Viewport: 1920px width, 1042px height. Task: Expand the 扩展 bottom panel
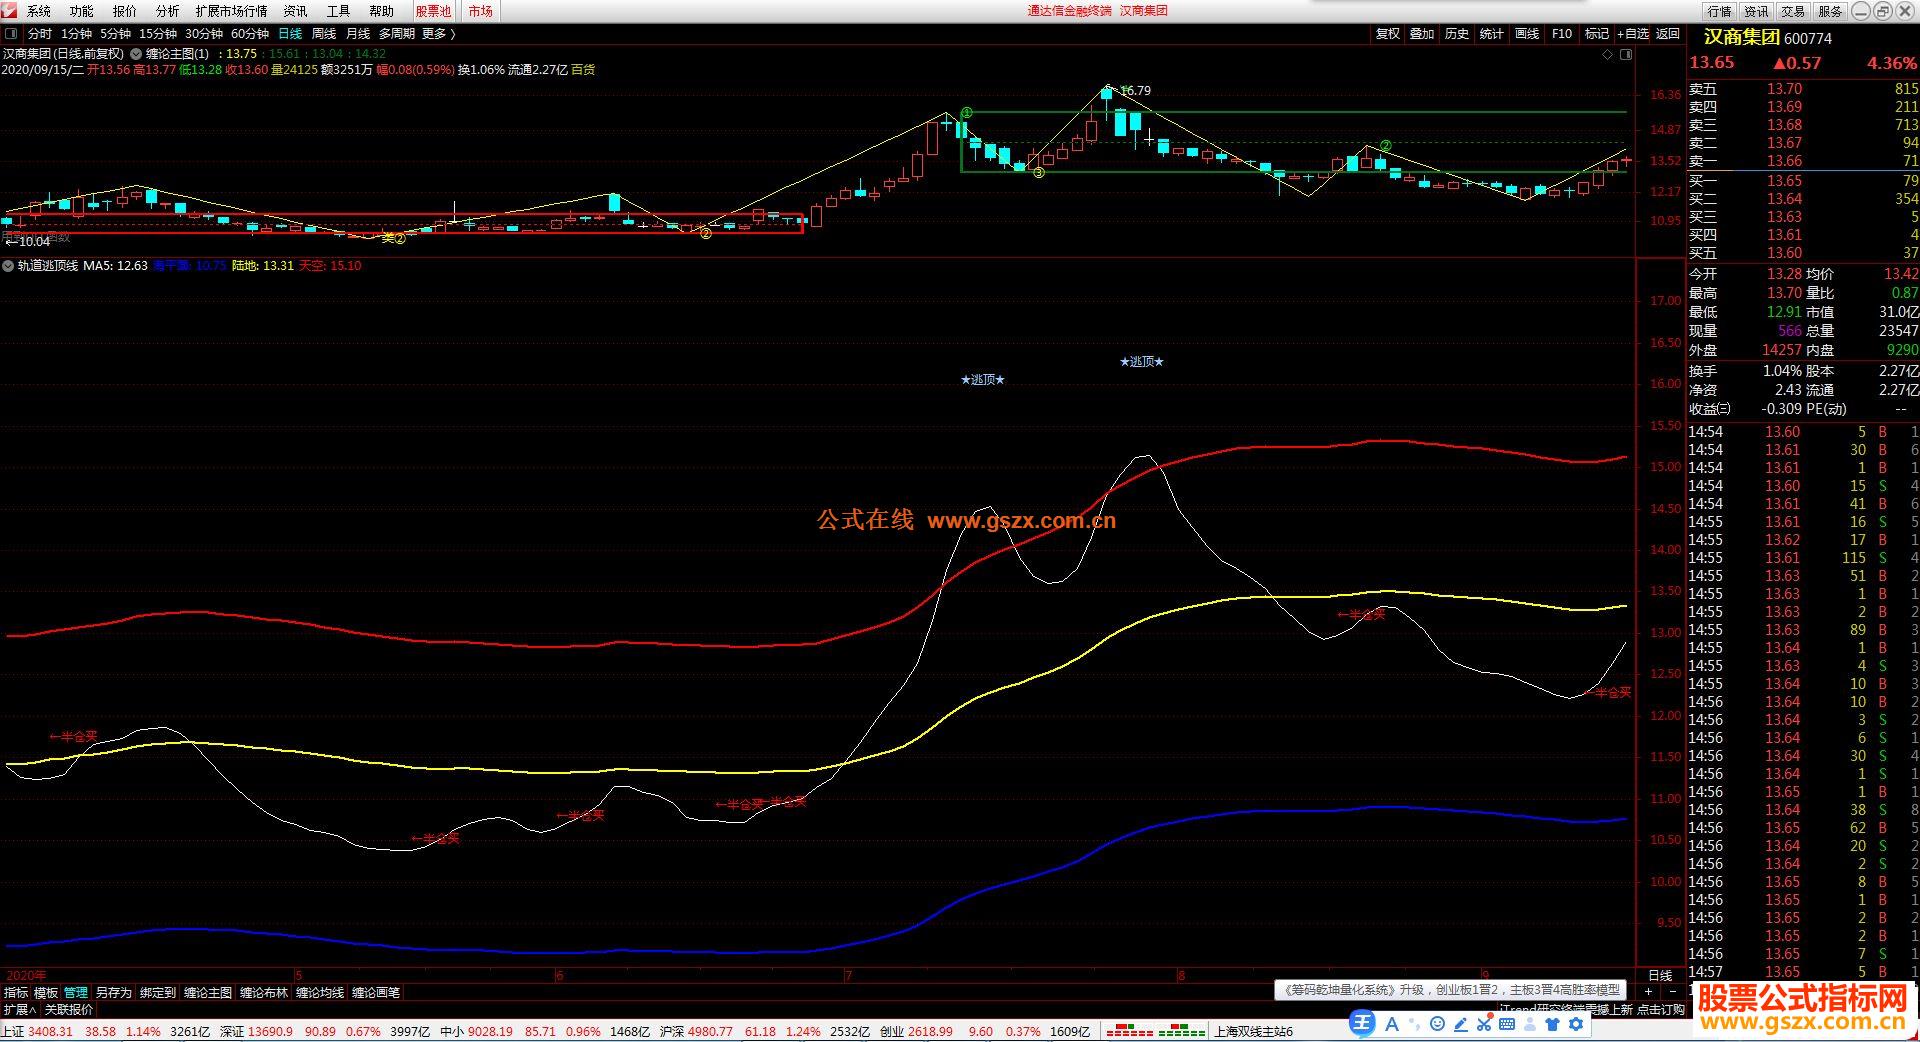(x=19, y=1010)
